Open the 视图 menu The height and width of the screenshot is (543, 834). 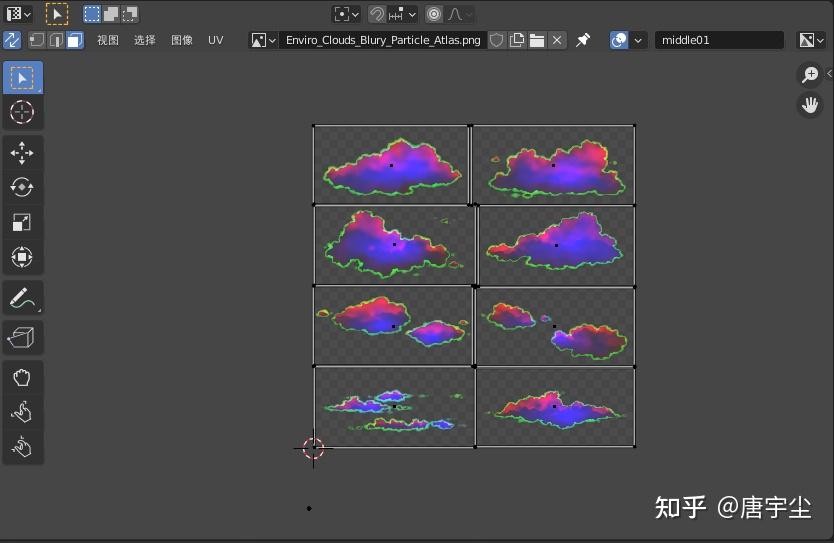(107, 40)
